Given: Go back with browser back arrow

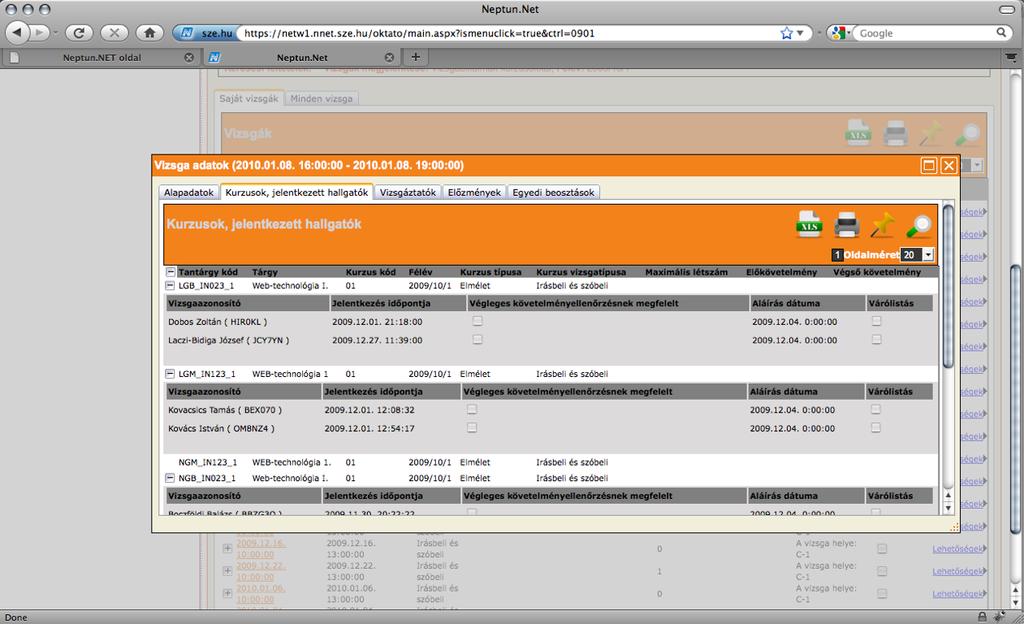Looking at the screenshot, I should click(x=18, y=32).
